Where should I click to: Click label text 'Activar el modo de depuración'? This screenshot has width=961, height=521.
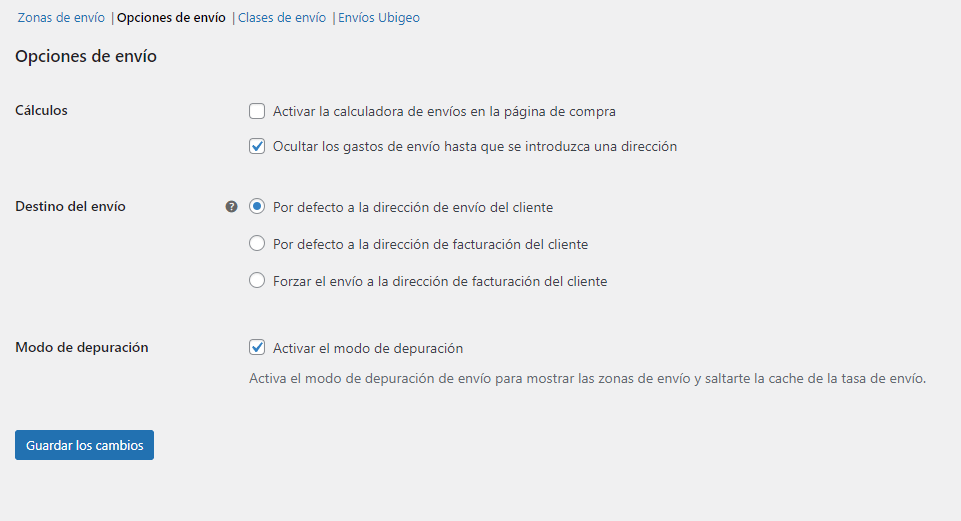tap(368, 348)
